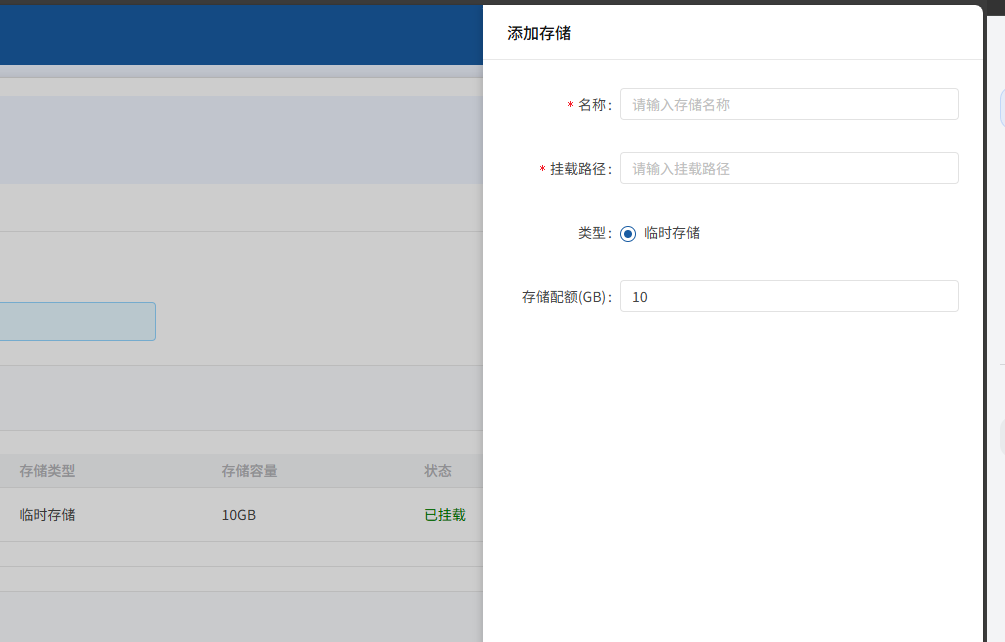Click the green 已挂载 status text
1005x642 pixels.
point(445,515)
